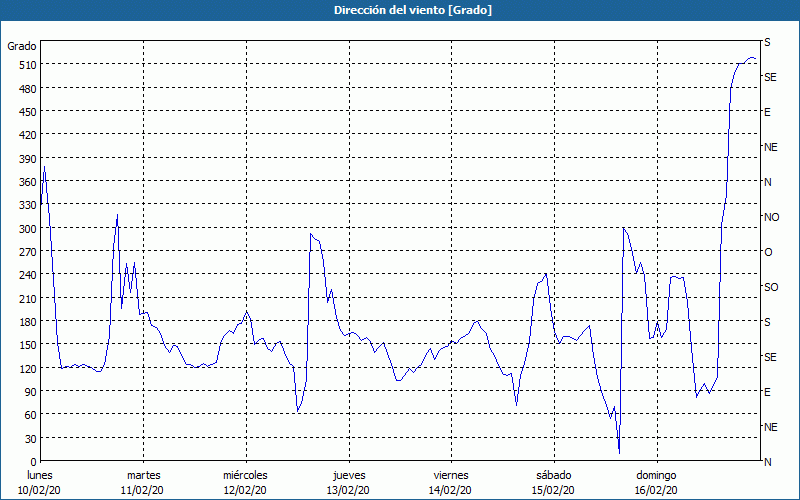This screenshot has height=500, width=800.
Task: Click the 'N' label beside the 360 gridline
Action: pos(767,182)
